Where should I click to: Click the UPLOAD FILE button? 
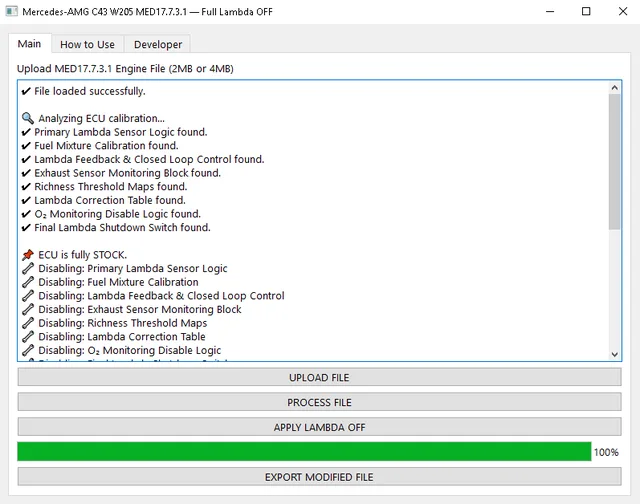tap(319, 377)
